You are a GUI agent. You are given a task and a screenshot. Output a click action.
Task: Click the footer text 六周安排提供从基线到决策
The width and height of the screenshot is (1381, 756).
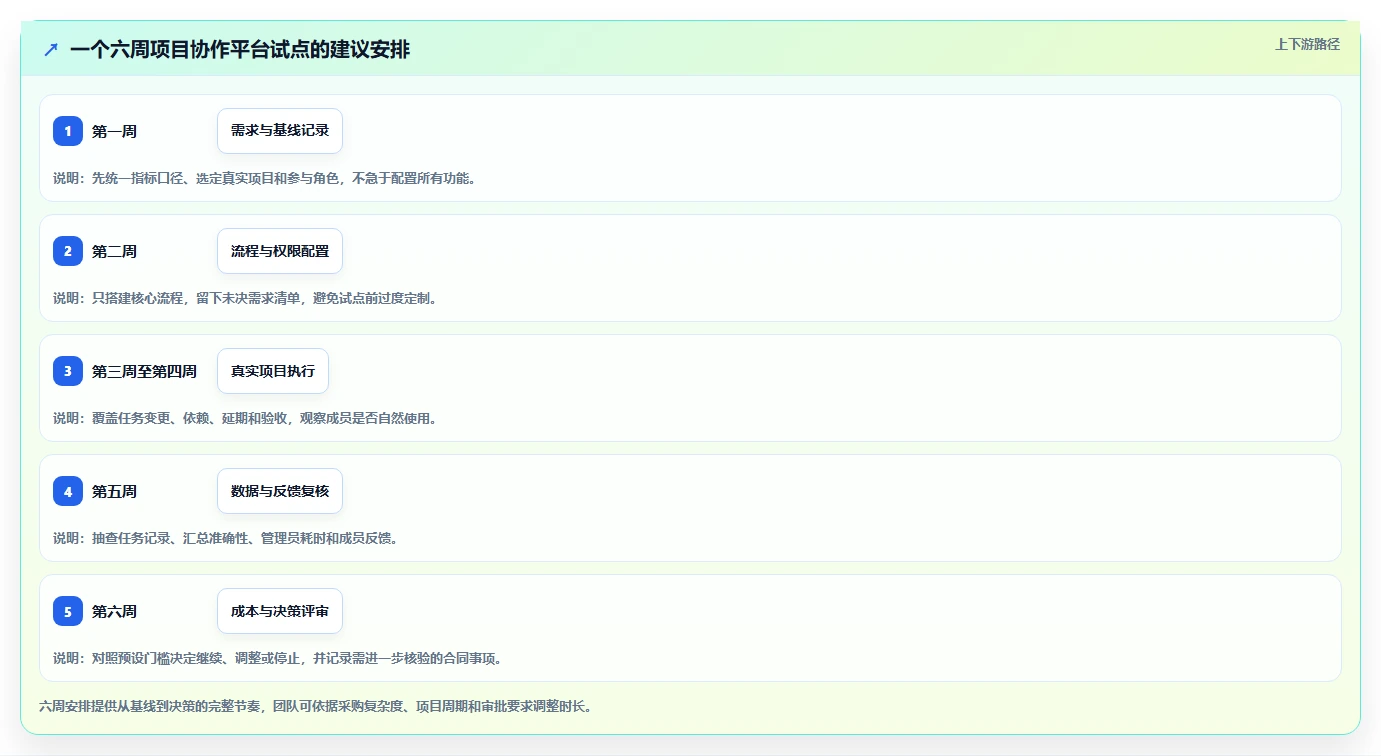[316, 706]
